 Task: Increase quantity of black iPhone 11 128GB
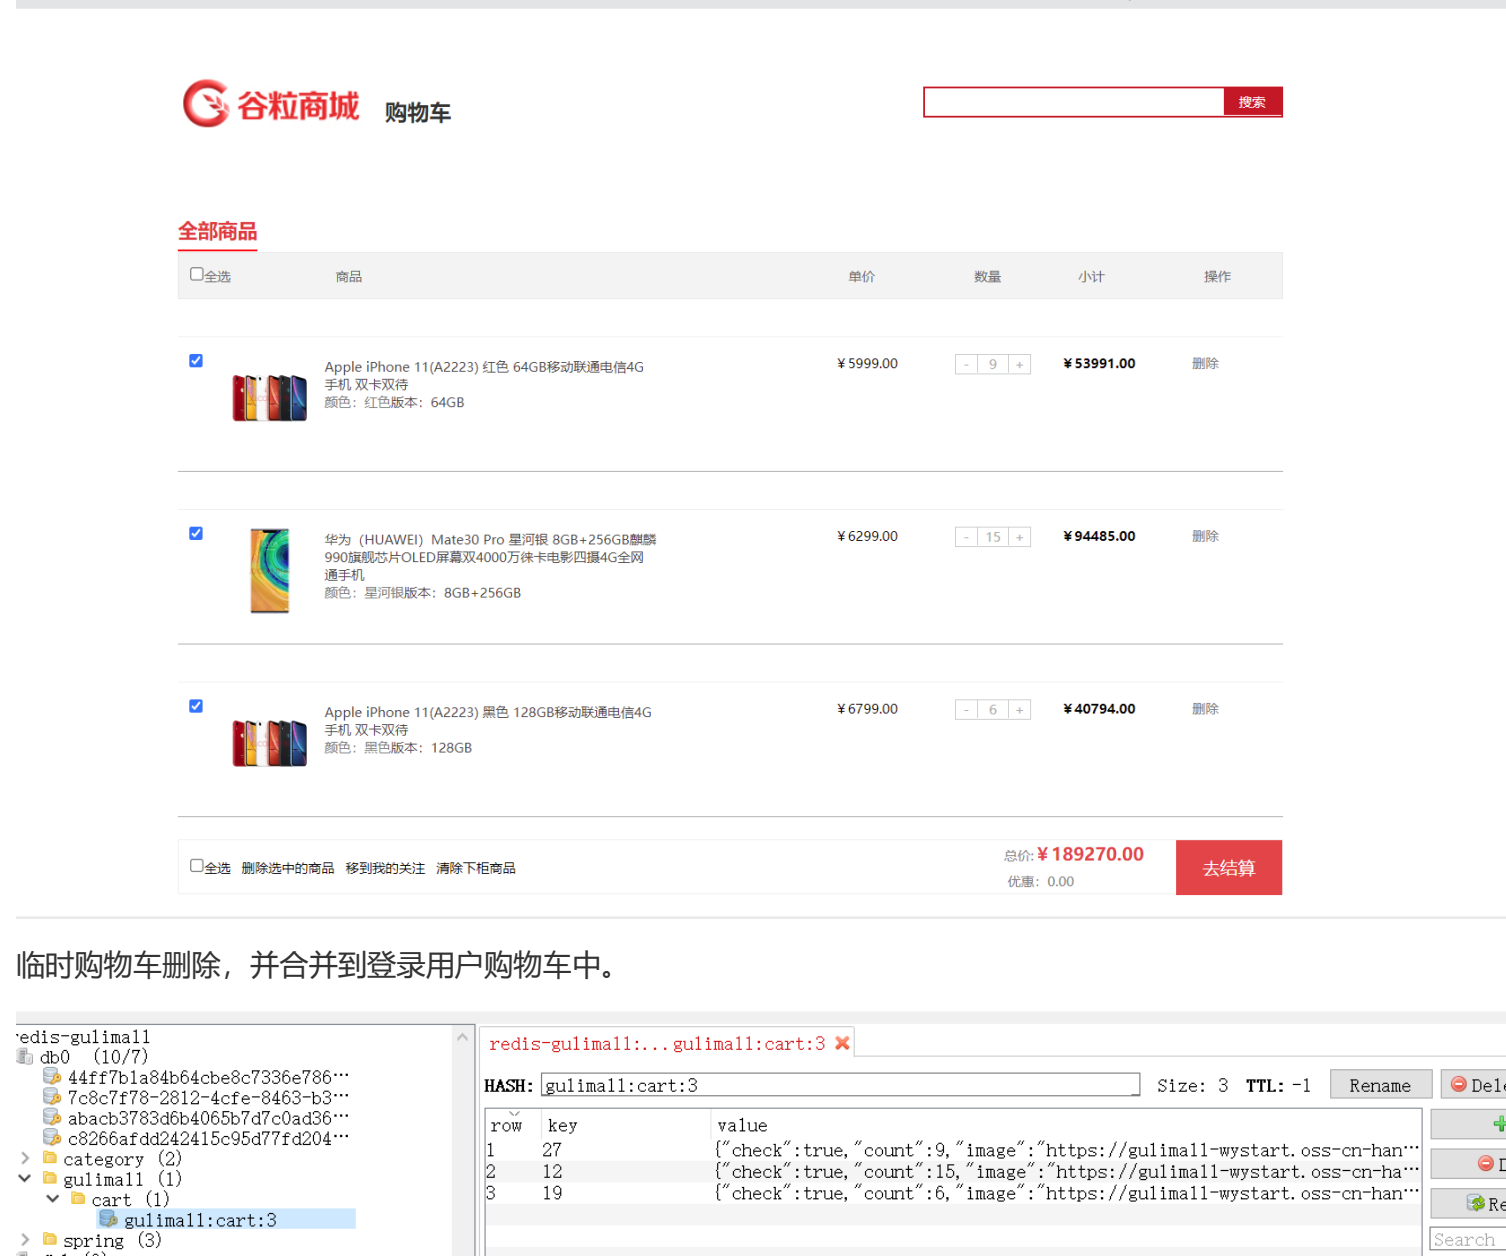1019,710
